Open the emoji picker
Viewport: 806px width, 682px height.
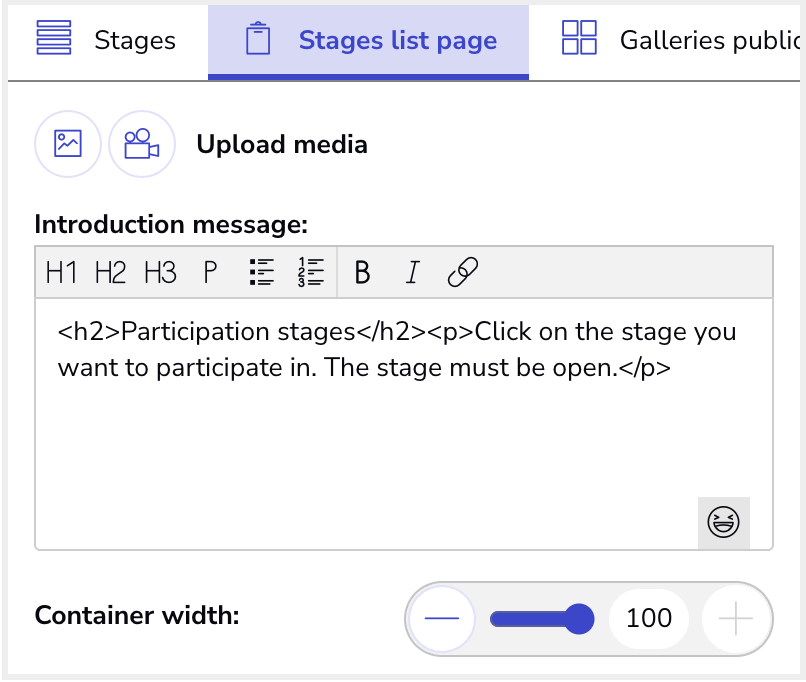coord(723,523)
